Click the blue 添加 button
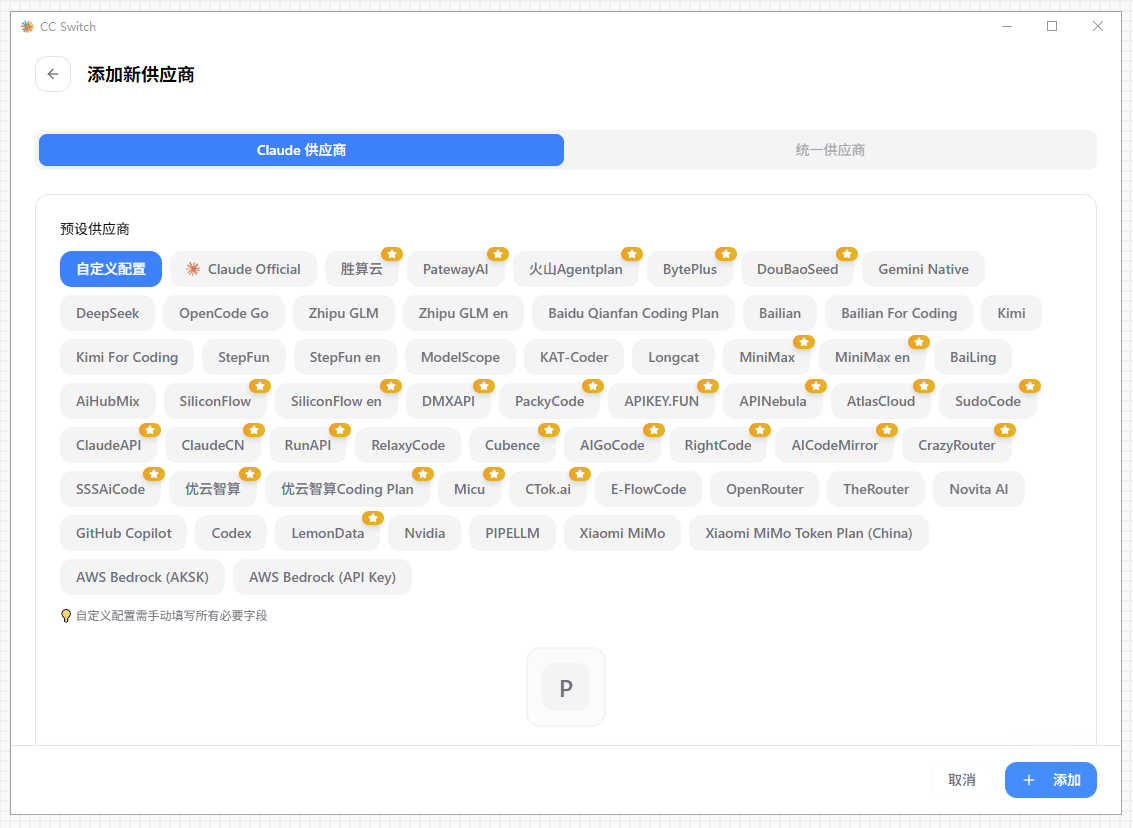Viewport: 1133px width, 828px height. coord(1051,780)
